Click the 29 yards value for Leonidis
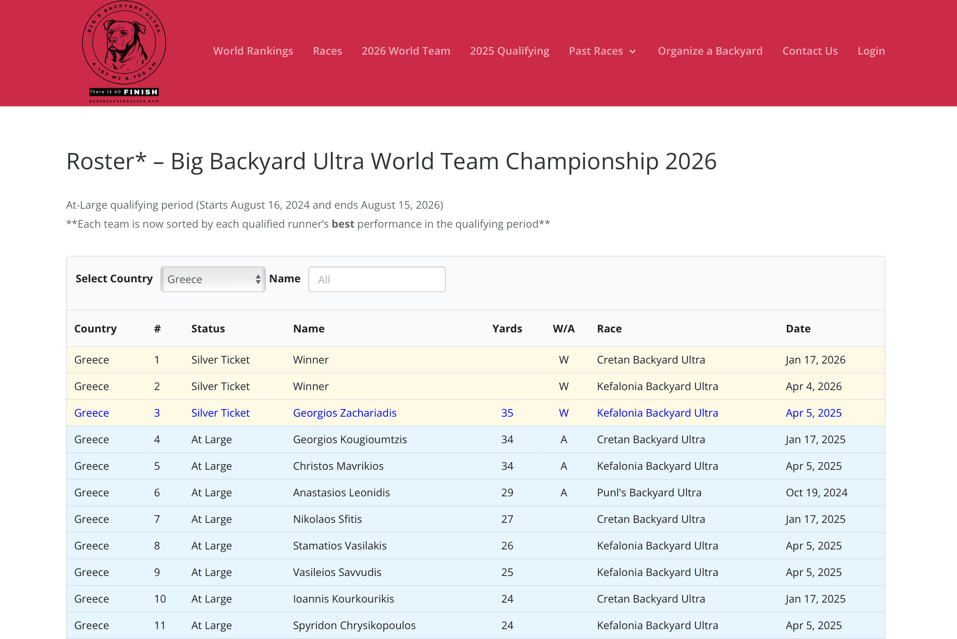Screen dimensions: 957x639 click(507, 493)
